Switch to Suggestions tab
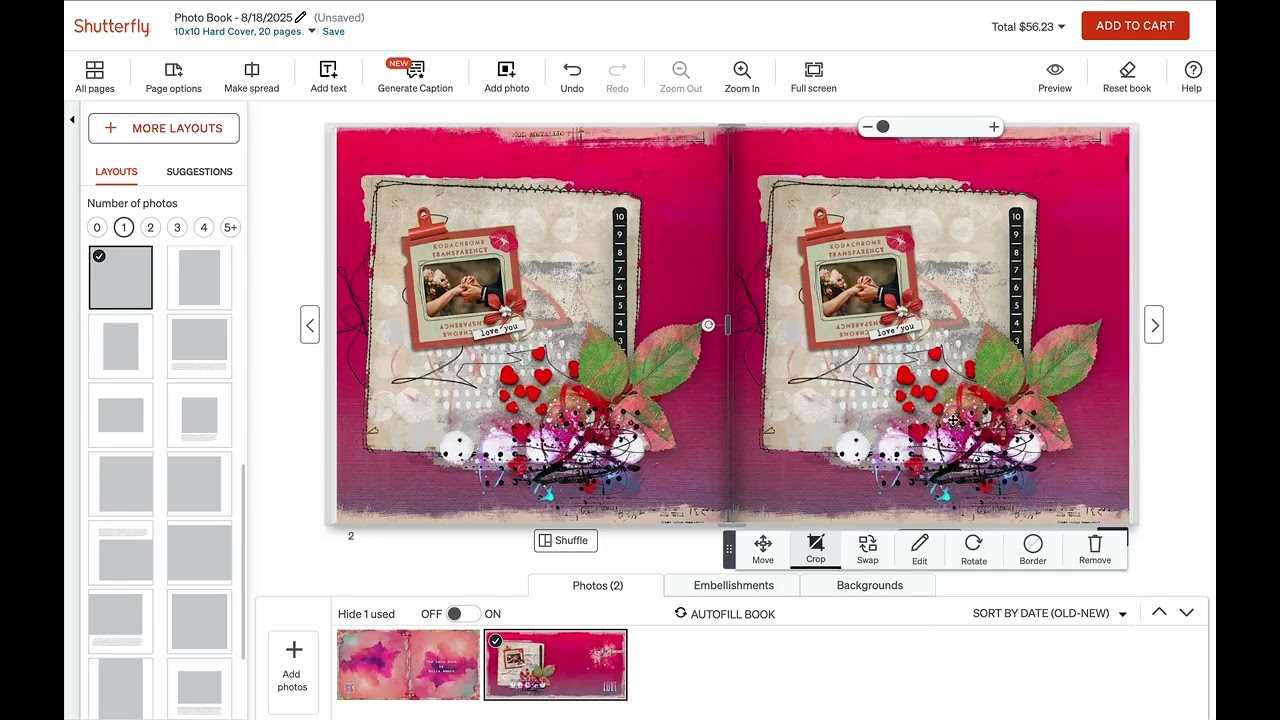This screenshot has height=720, width=1280. (199, 172)
